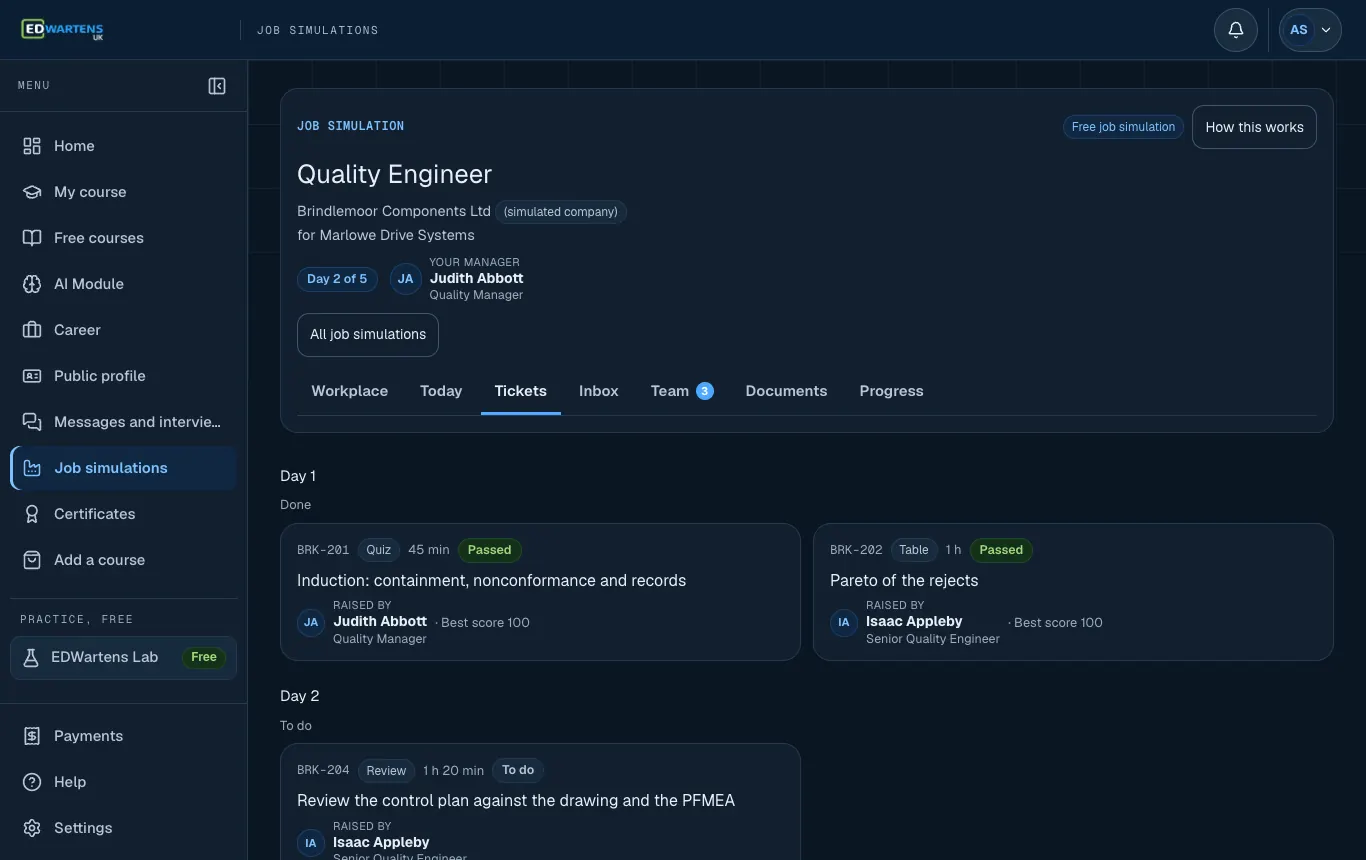Switch to the Workplace tab
Screen dimensions: 1366x860
pos(350,391)
